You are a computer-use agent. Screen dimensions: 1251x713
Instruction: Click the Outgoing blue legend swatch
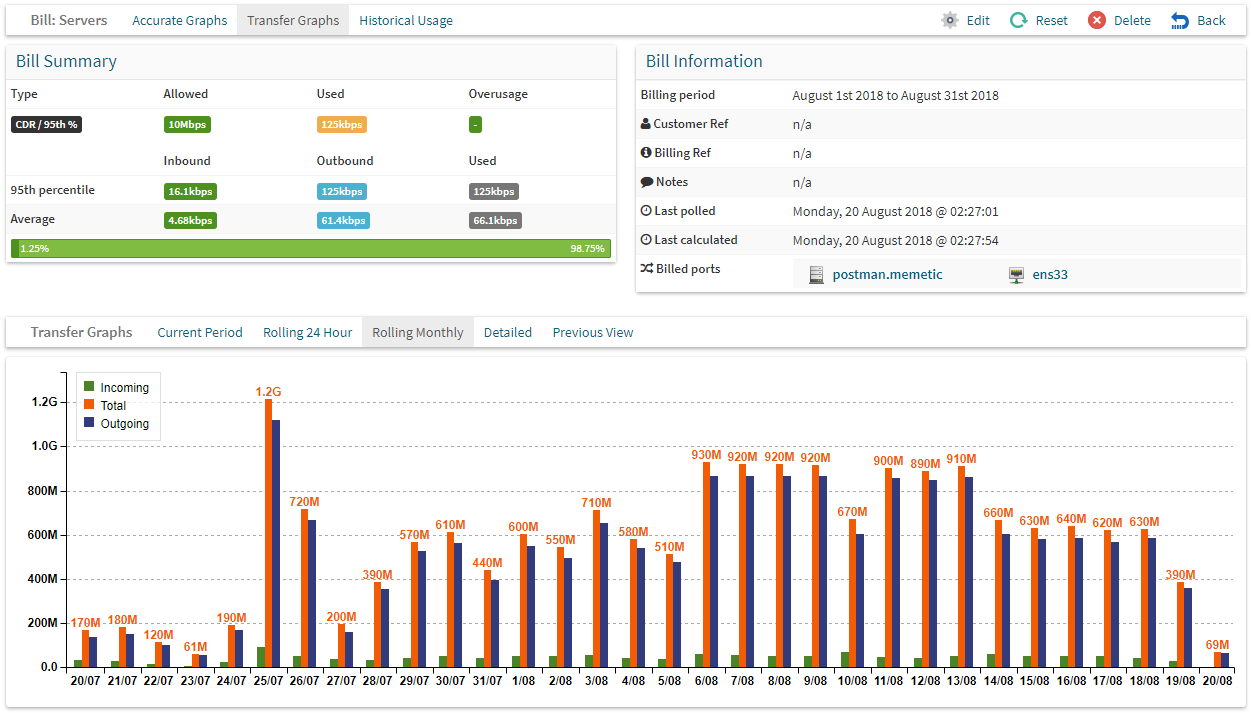click(89, 422)
